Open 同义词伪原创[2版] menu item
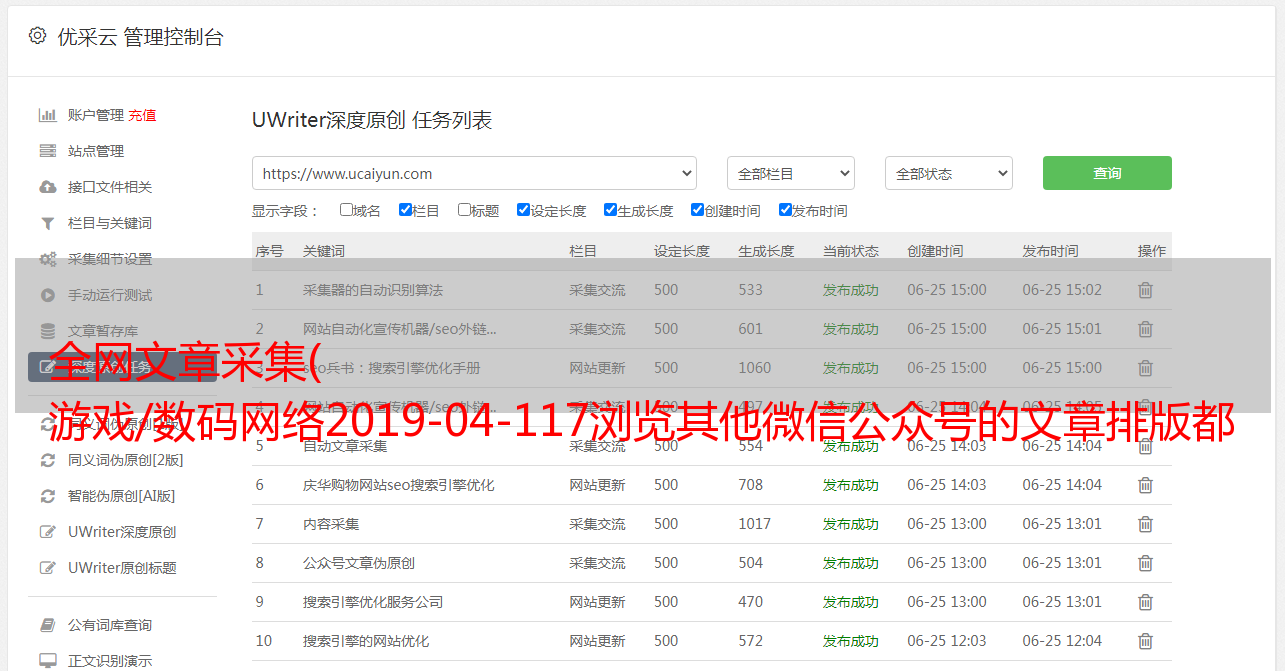Screen dimensions: 1285x671 pos(126,460)
